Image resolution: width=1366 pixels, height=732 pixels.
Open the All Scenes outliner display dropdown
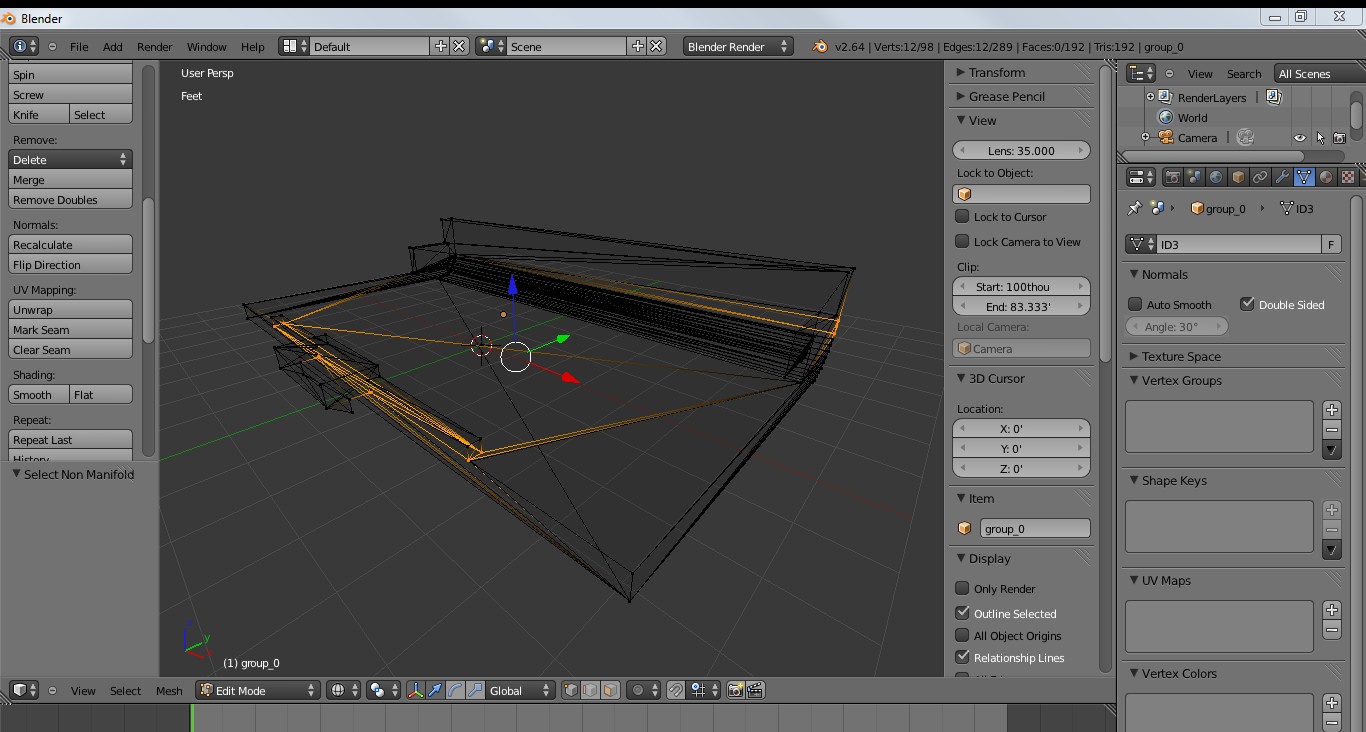[1319, 73]
